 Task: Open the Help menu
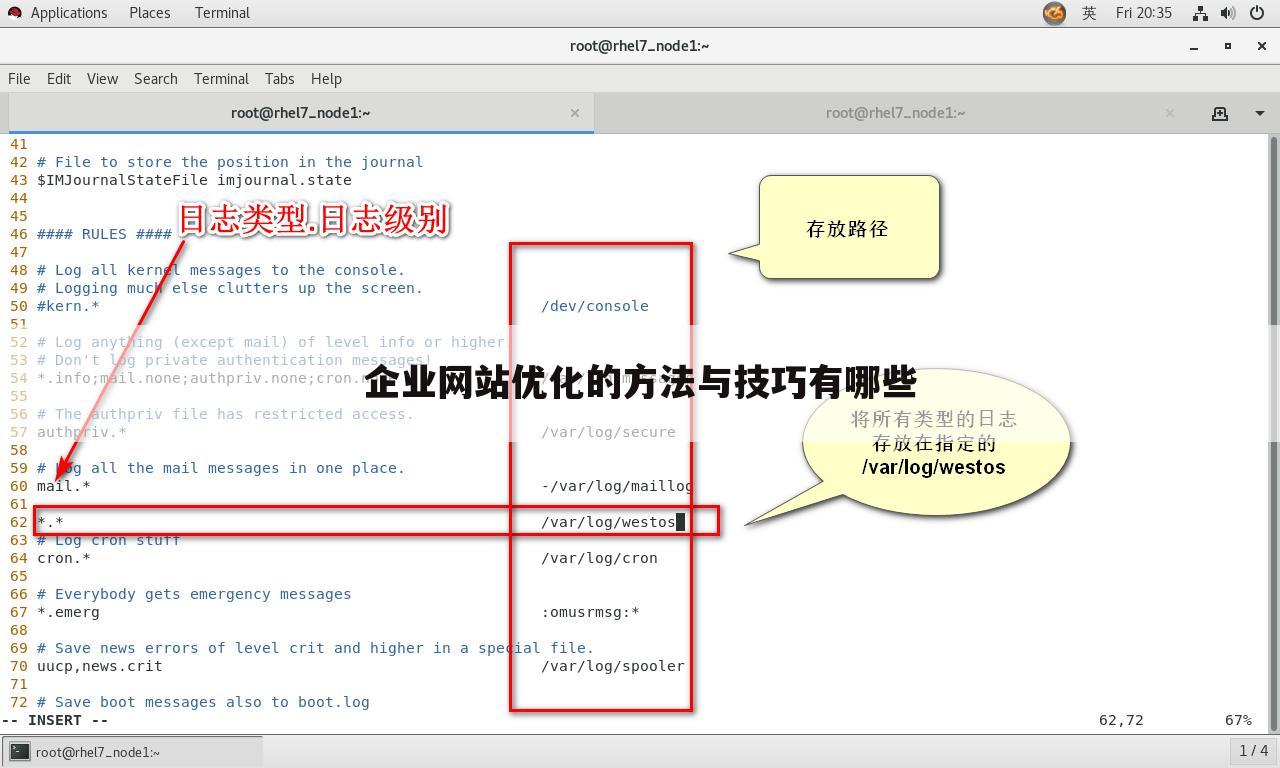coord(326,78)
